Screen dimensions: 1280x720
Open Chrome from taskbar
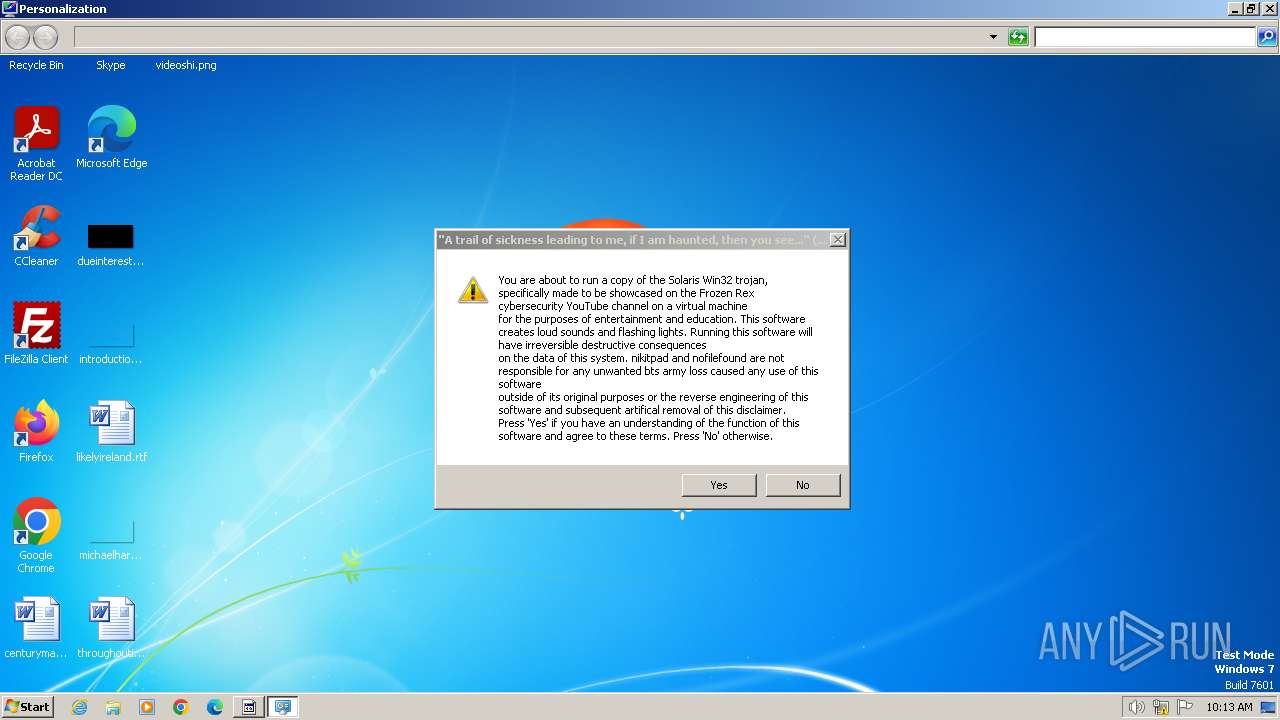(x=181, y=707)
